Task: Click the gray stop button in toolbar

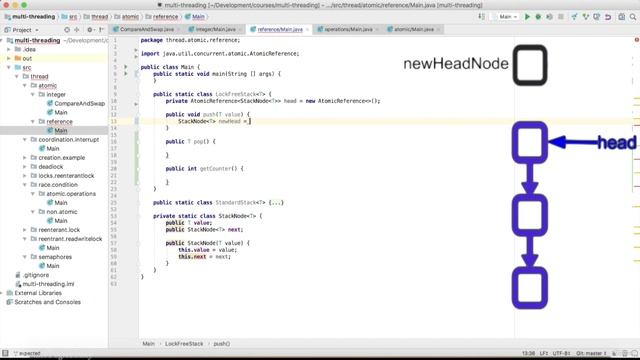Action: coord(561,17)
